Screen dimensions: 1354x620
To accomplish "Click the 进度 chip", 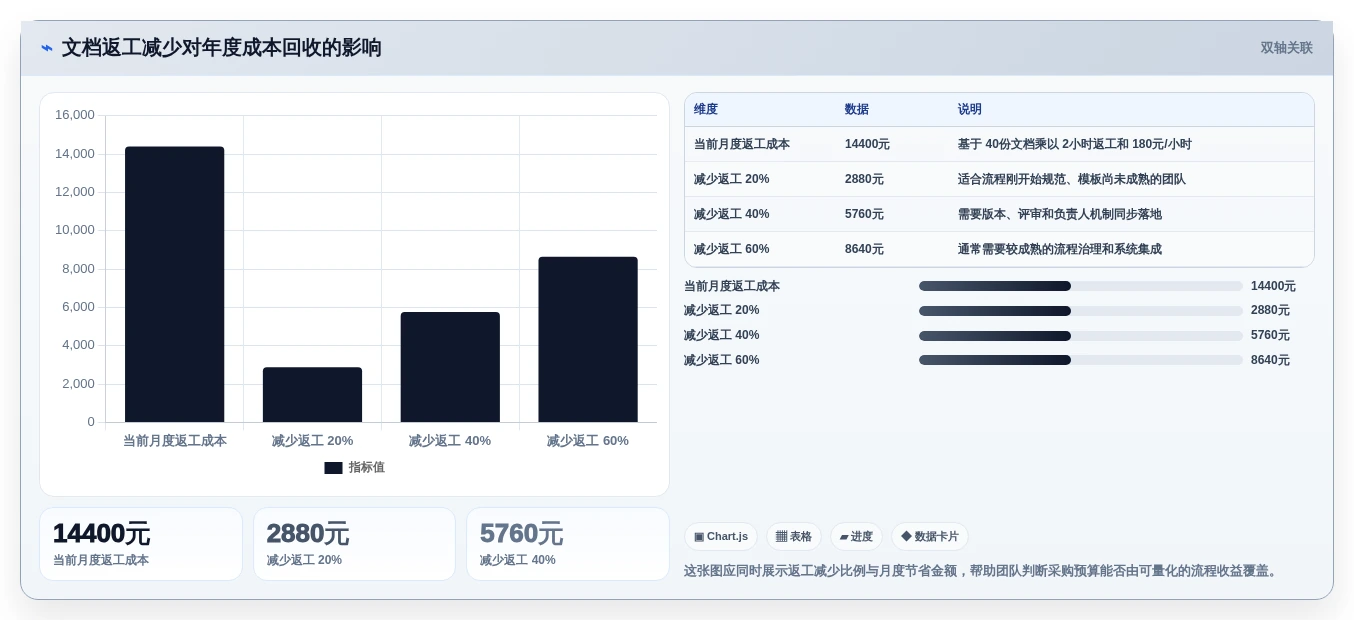I will point(856,537).
